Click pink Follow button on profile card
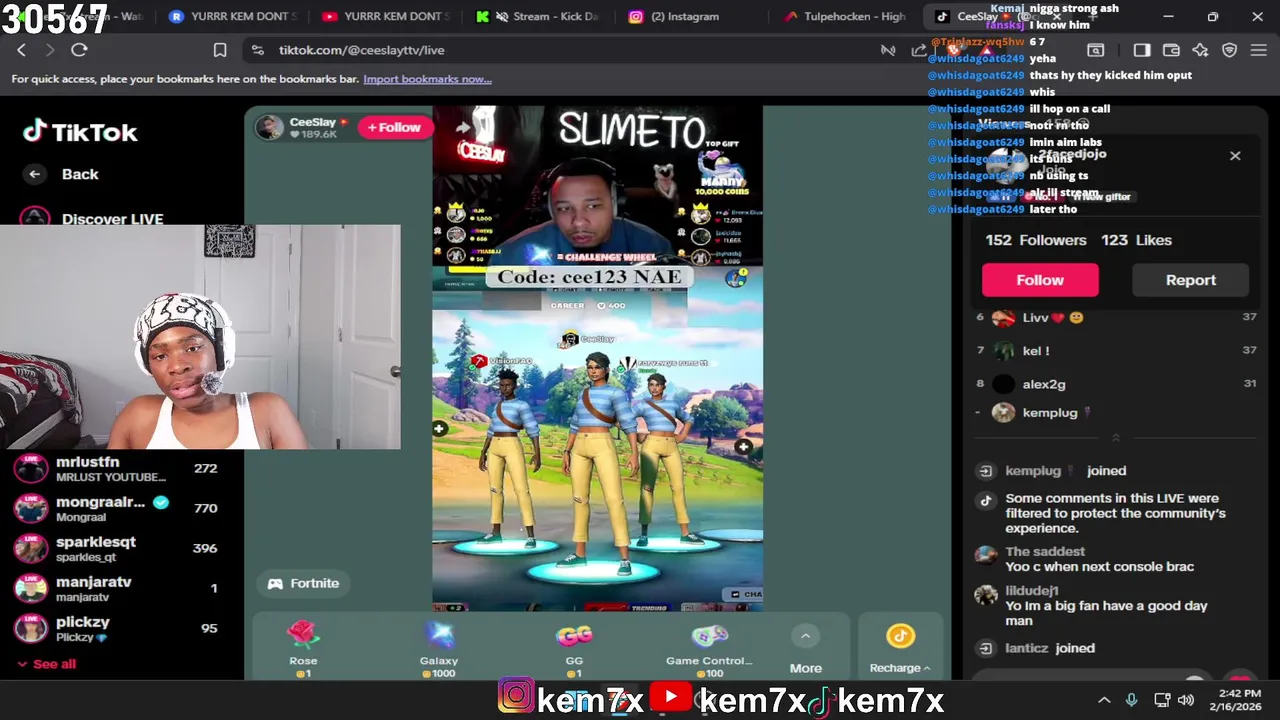The width and height of the screenshot is (1280, 720). click(1040, 280)
